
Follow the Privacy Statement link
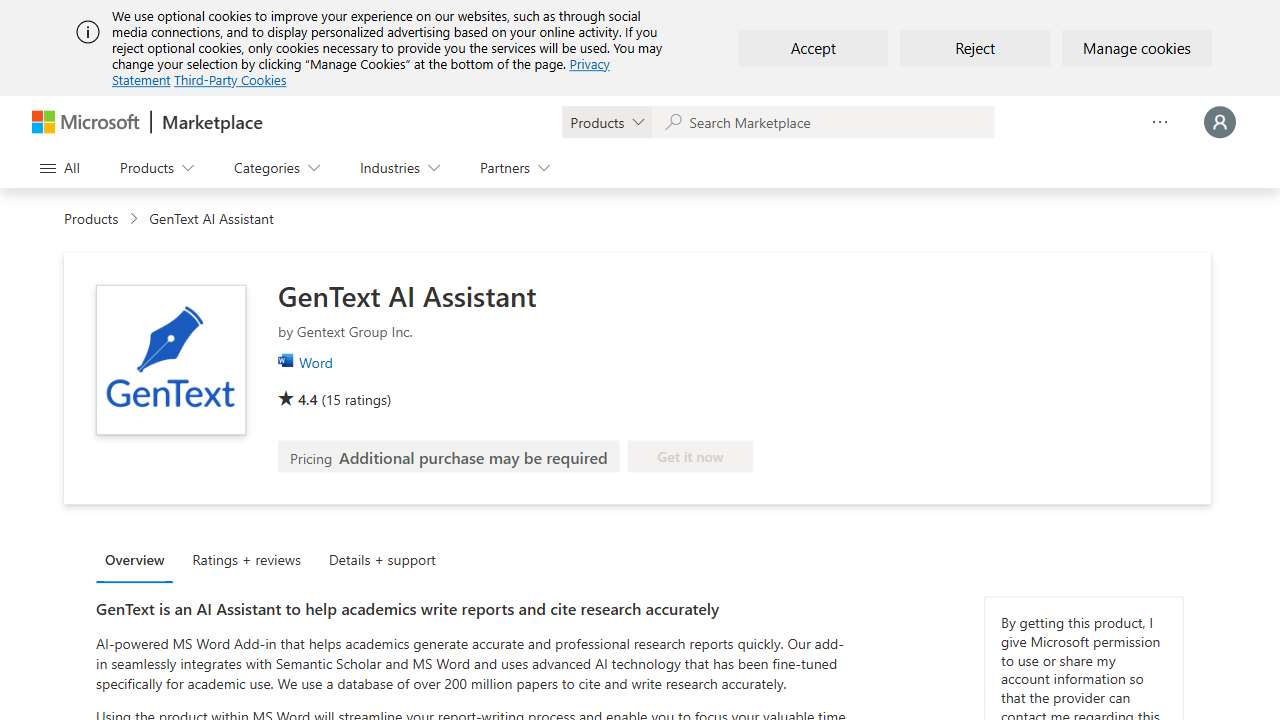click(x=589, y=64)
